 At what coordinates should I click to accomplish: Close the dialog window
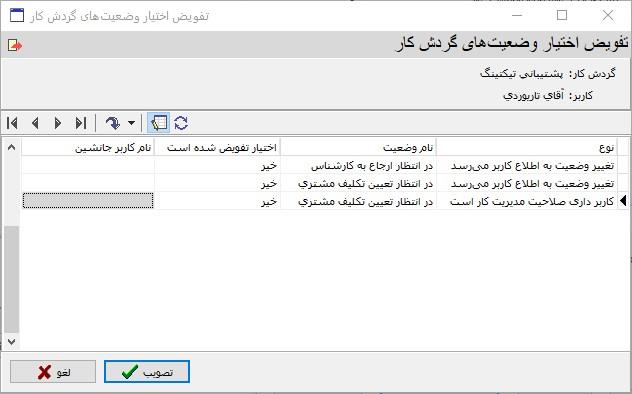pos(608,15)
